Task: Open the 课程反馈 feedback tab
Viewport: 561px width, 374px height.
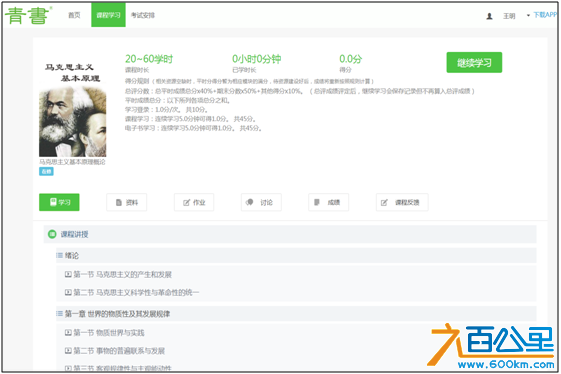Action: 402,203
